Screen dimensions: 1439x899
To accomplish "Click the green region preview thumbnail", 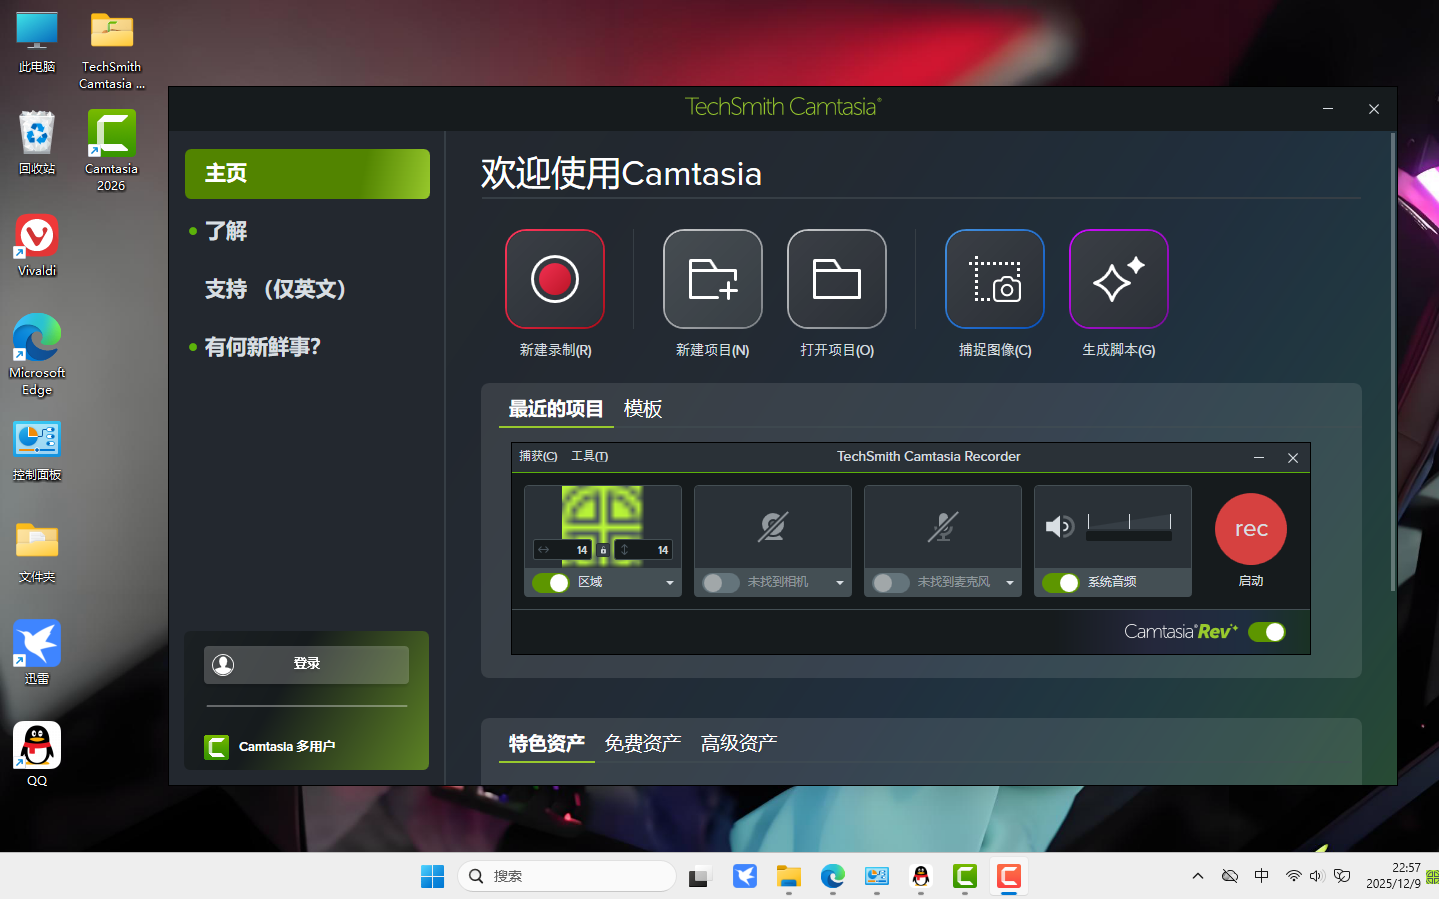I will (602, 524).
